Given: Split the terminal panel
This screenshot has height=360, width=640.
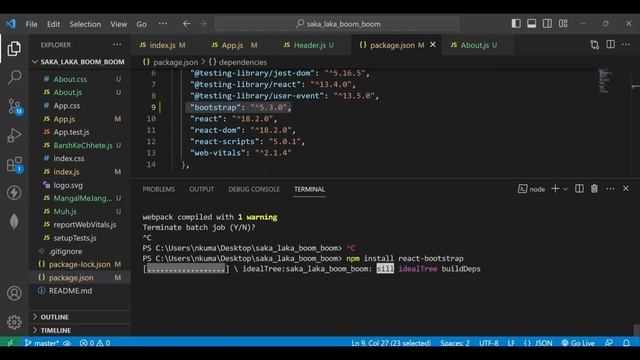Looking at the screenshot, I should [x=579, y=189].
